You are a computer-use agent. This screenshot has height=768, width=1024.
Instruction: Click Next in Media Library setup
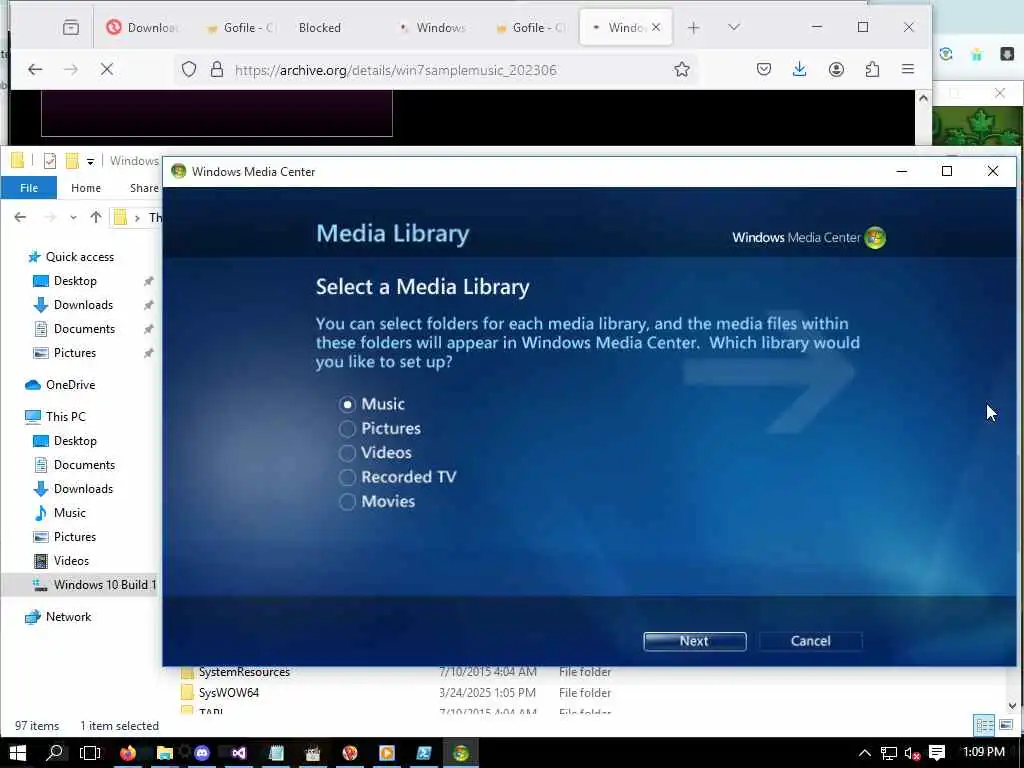pyautogui.click(x=694, y=641)
